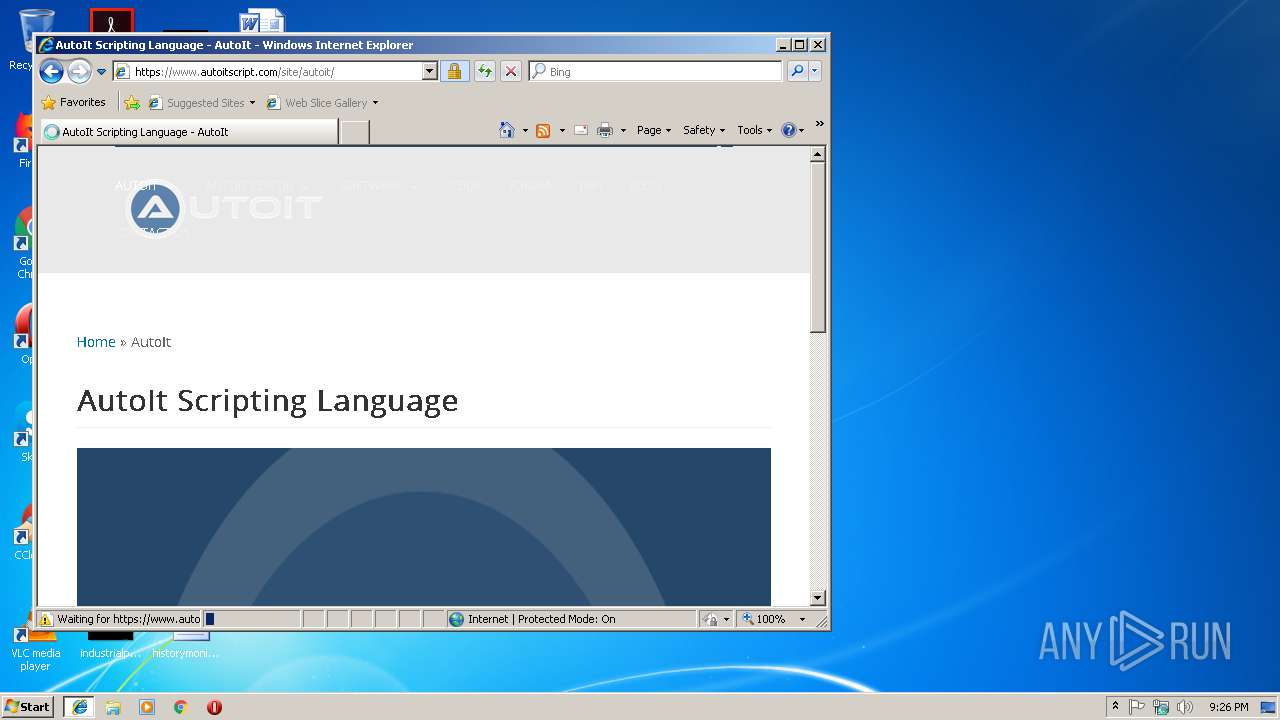This screenshot has width=1280, height=720.
Task: Open the Safety menu
Action: [x=704, y=130]
